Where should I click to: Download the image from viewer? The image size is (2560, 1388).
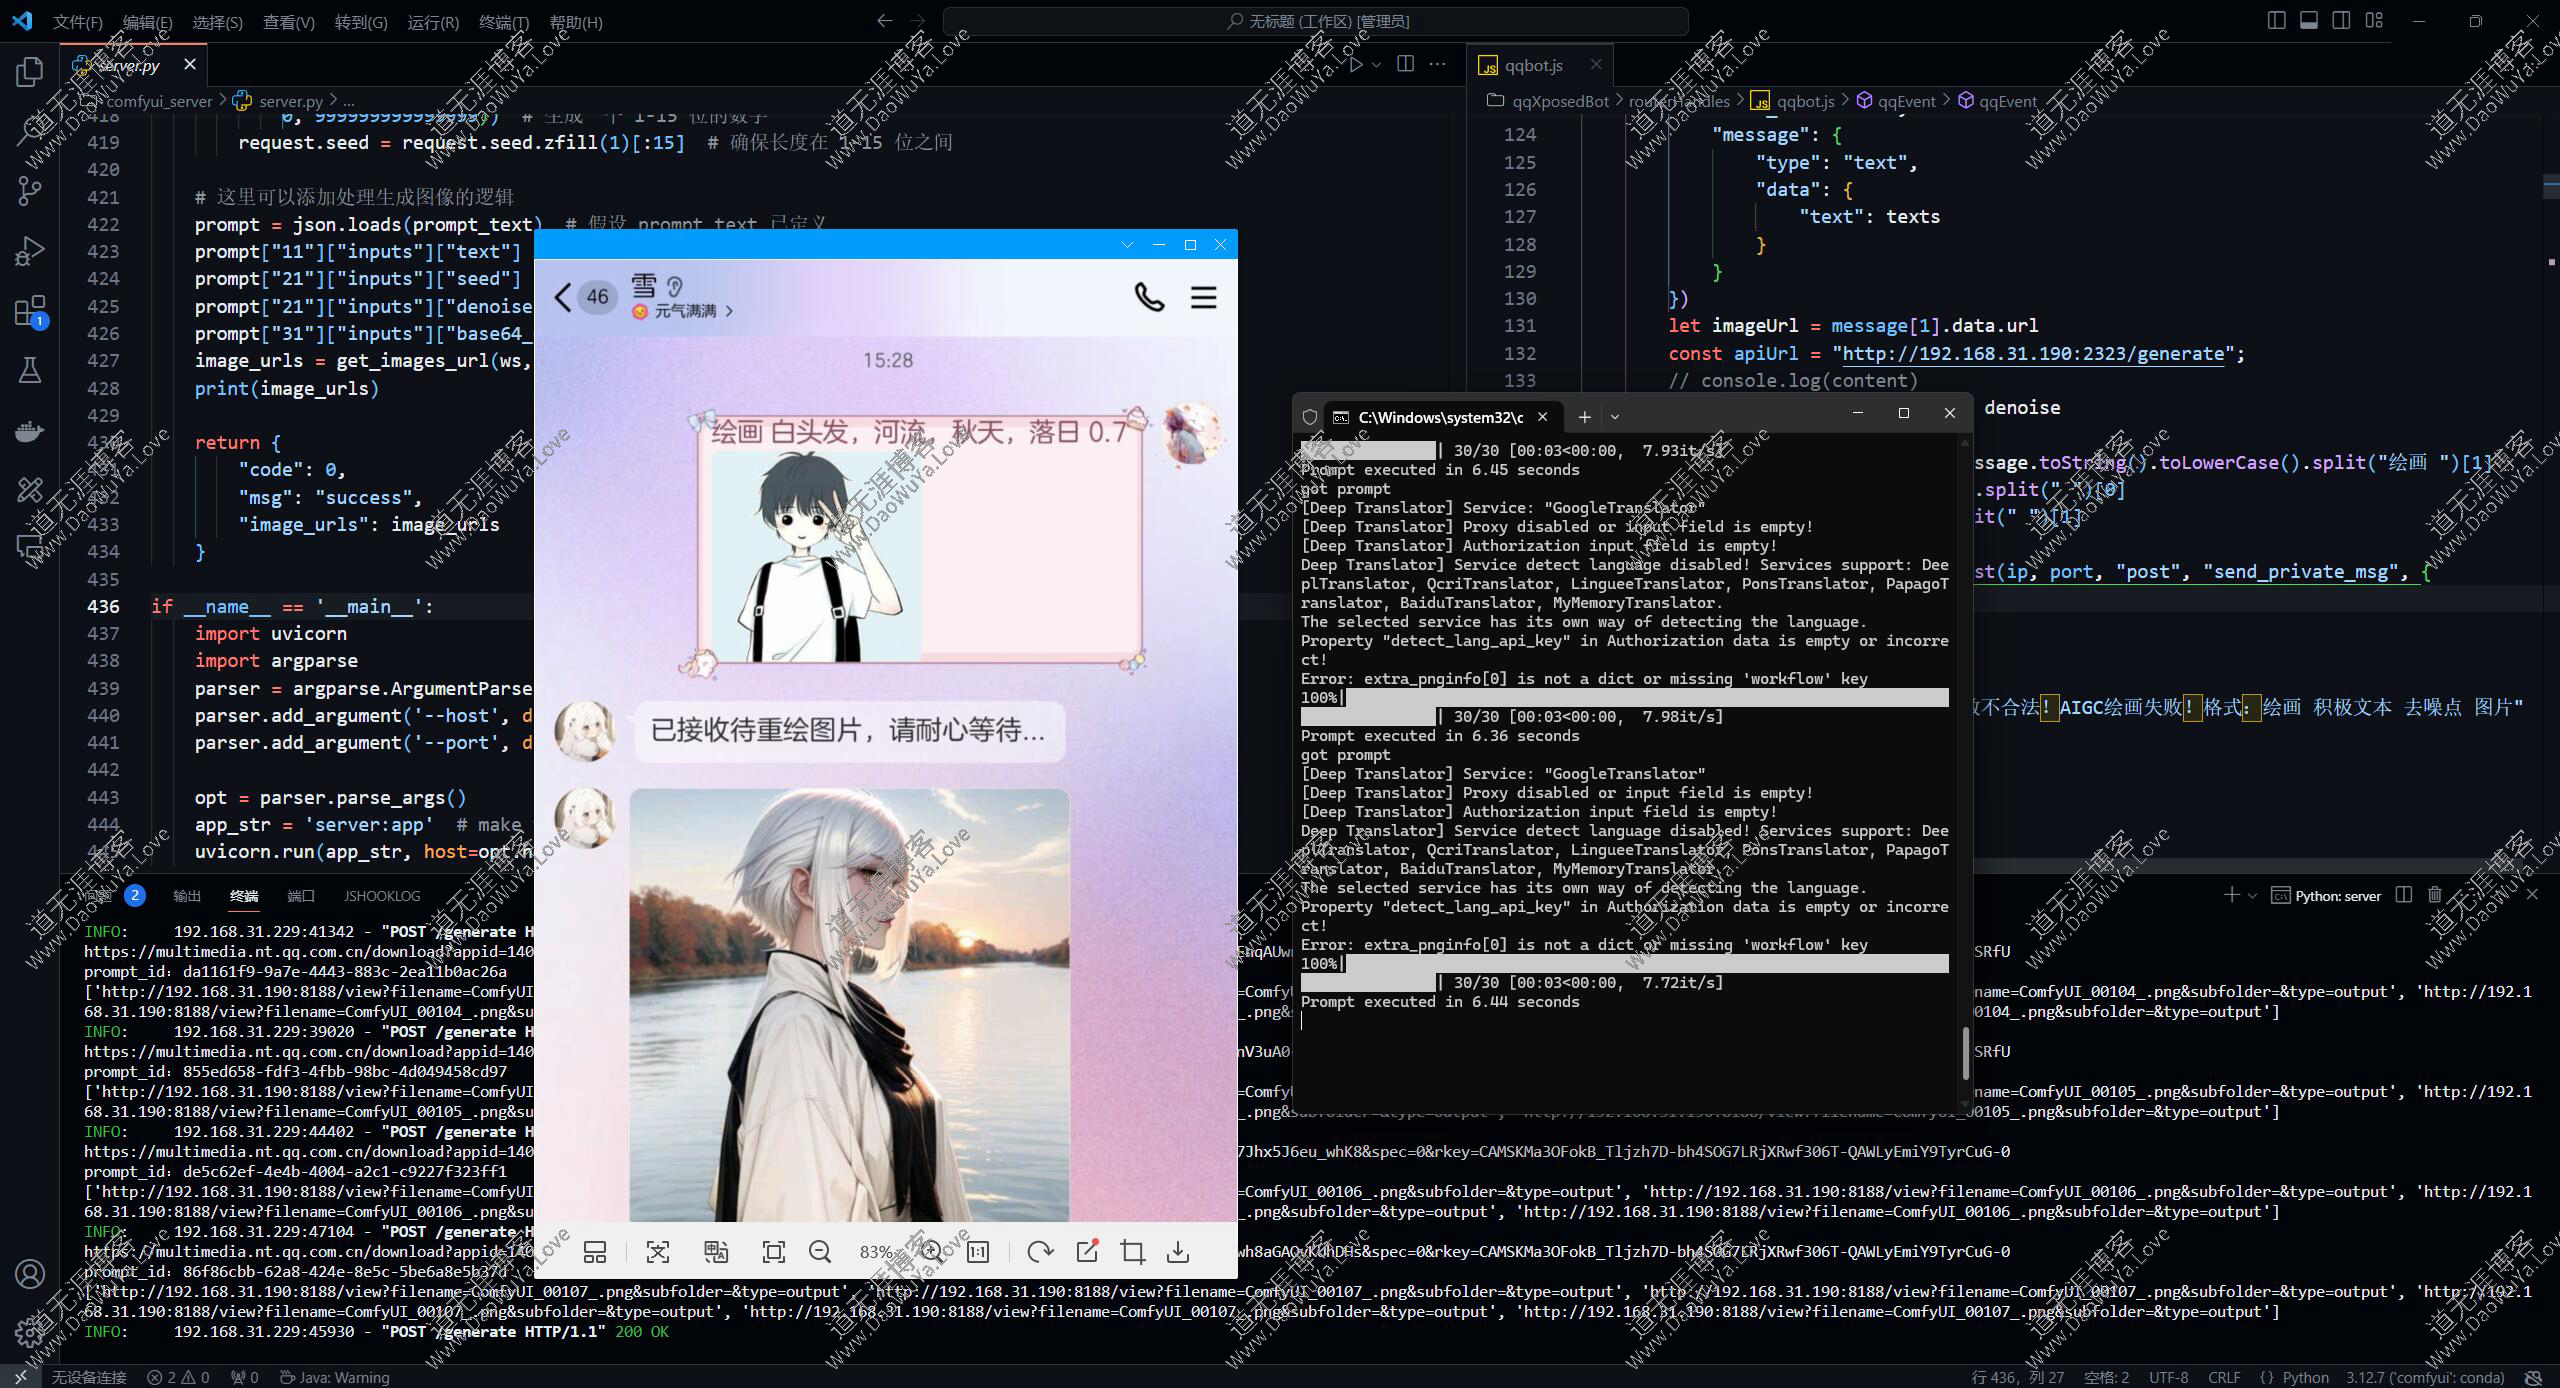[x=1178, y=1252]
